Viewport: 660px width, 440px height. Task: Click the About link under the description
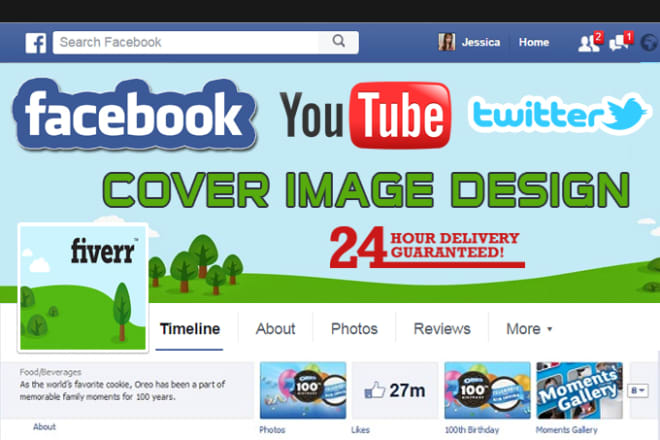44,427
